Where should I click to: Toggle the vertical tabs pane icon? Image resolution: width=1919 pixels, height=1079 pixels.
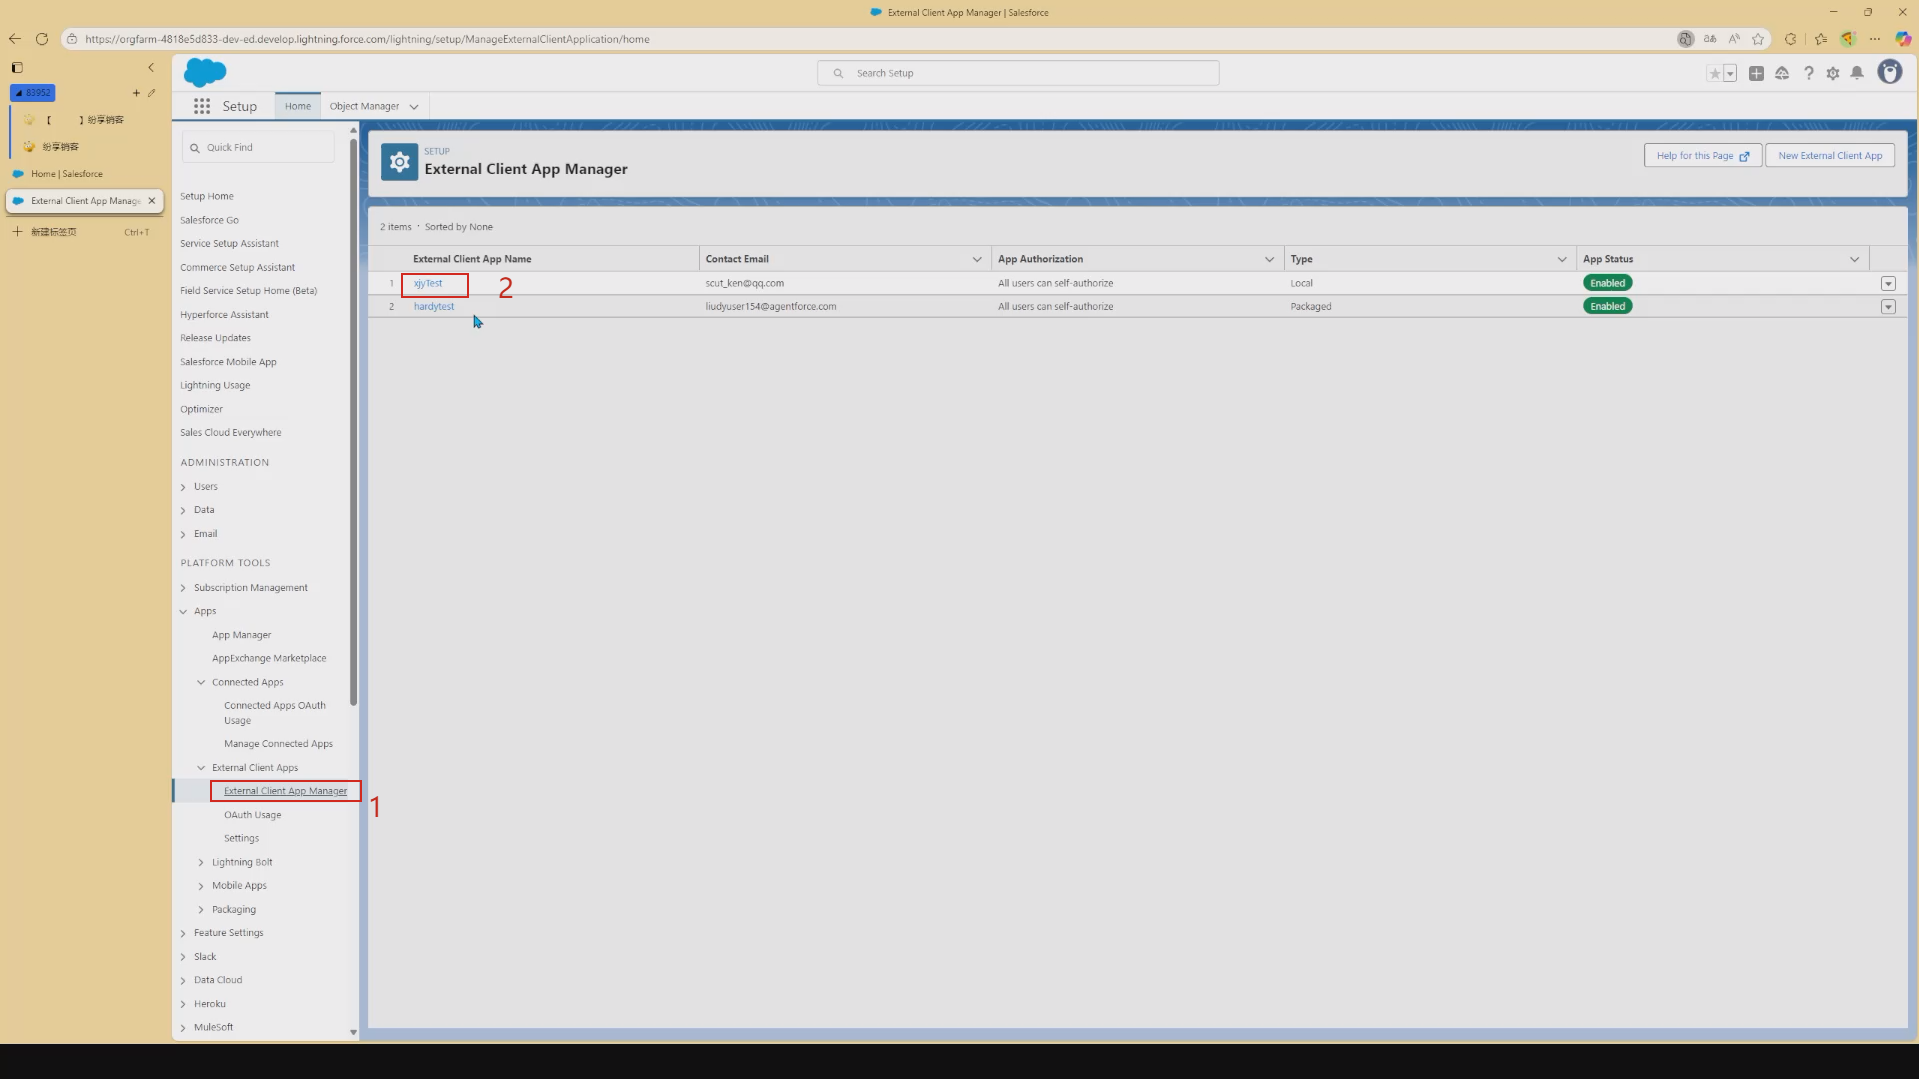point(17,68)
